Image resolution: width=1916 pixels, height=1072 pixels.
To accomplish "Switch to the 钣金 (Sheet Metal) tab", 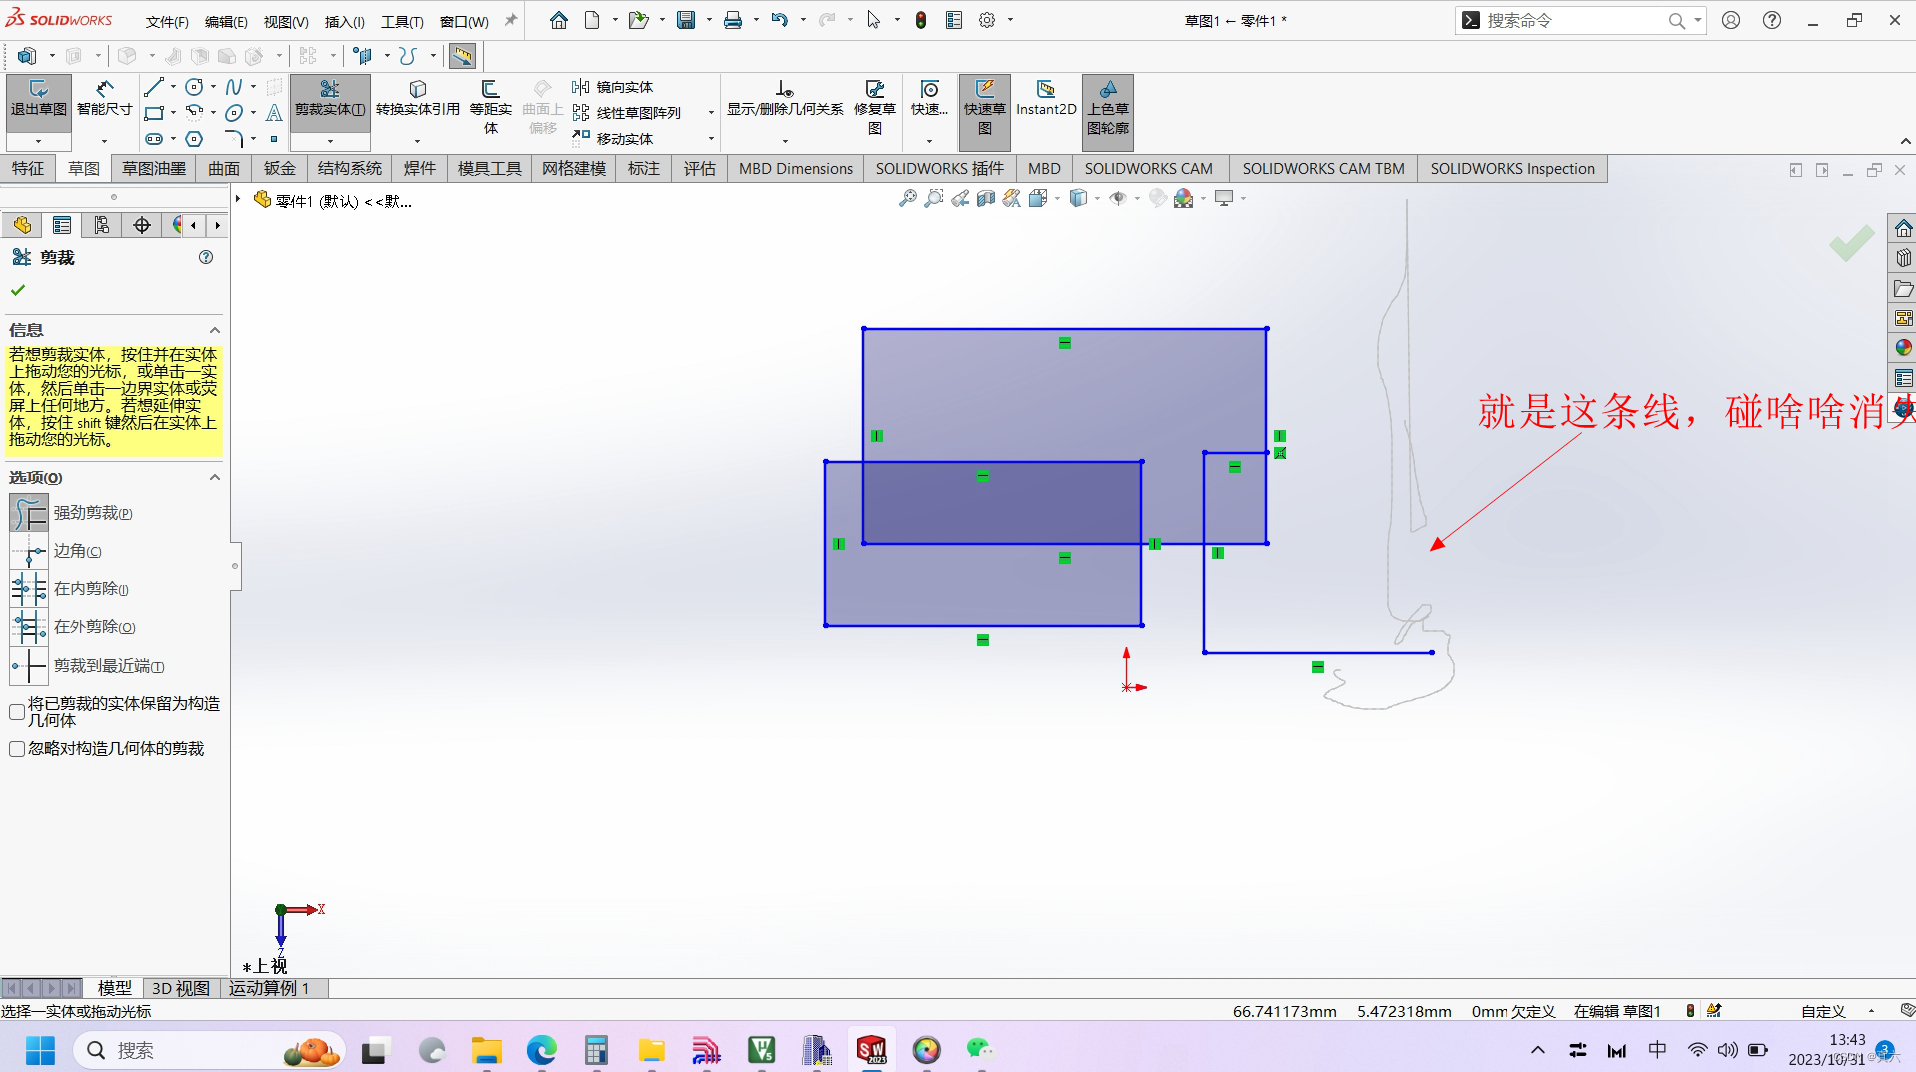I will pyautogui.click(x=280, y=168).
